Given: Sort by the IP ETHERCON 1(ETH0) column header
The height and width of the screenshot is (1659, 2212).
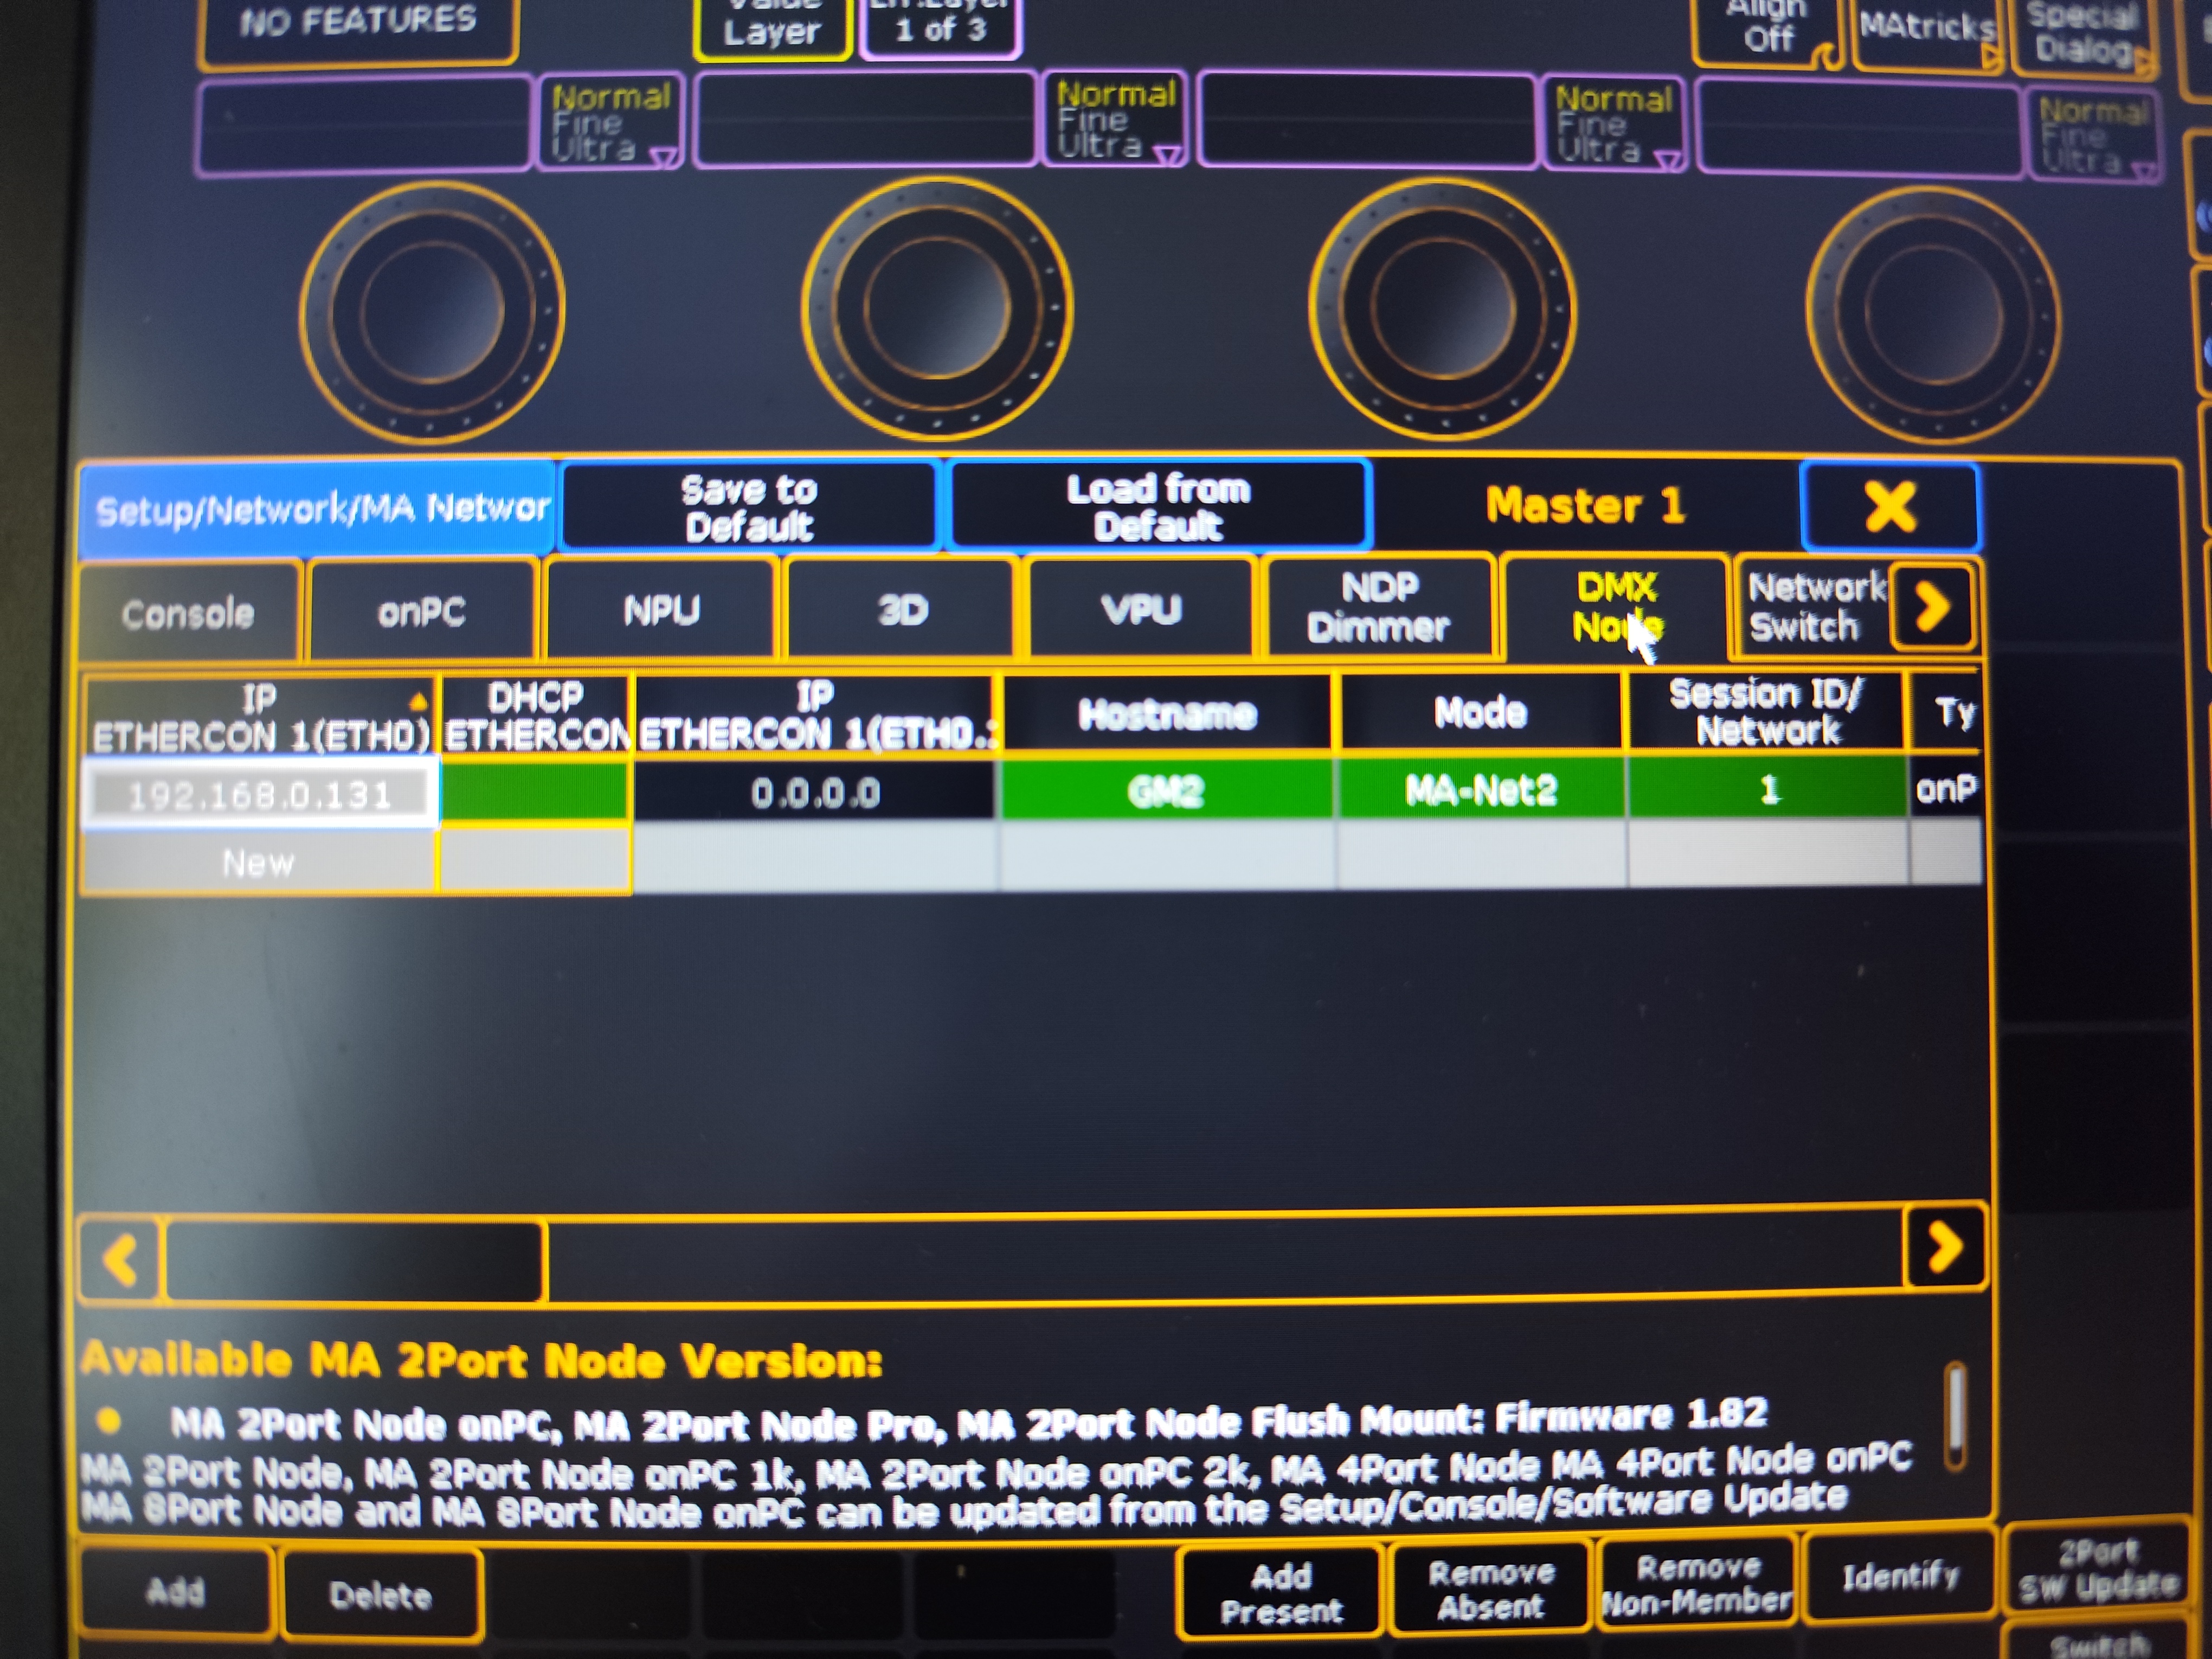Looking at the screenshot, I should point(260,716).
